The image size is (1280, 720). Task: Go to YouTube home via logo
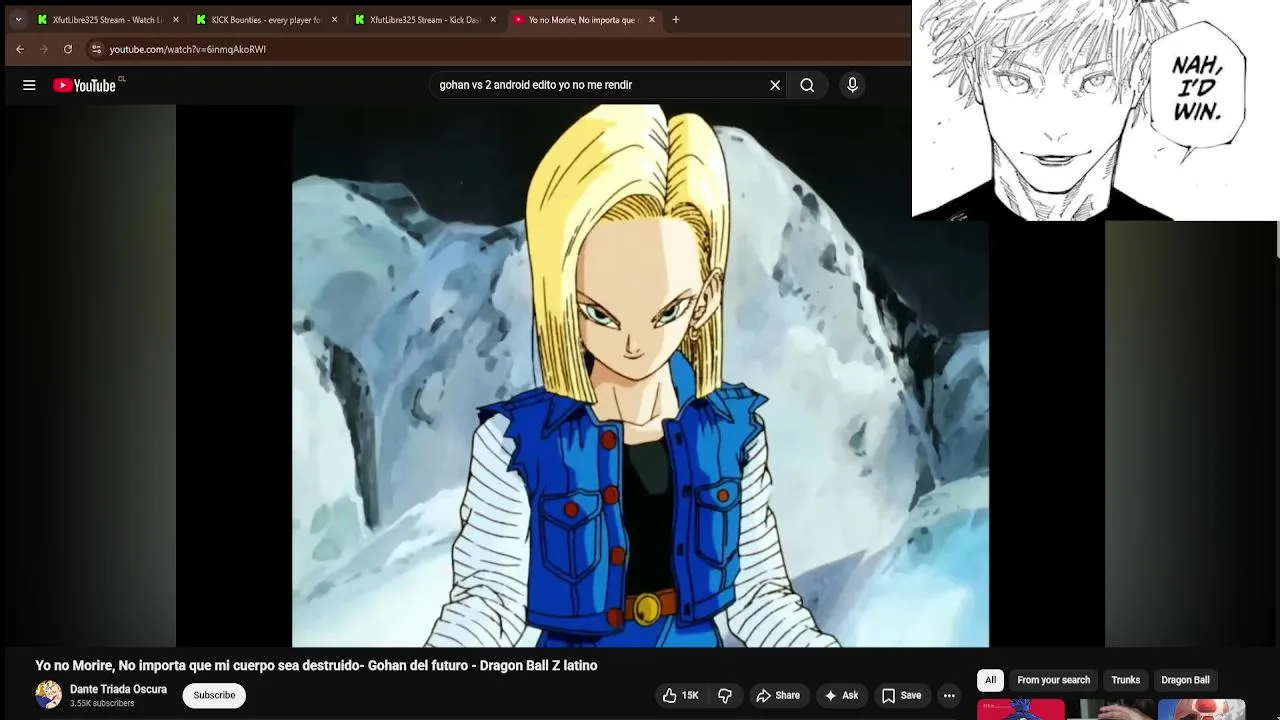tap(85, 85)
